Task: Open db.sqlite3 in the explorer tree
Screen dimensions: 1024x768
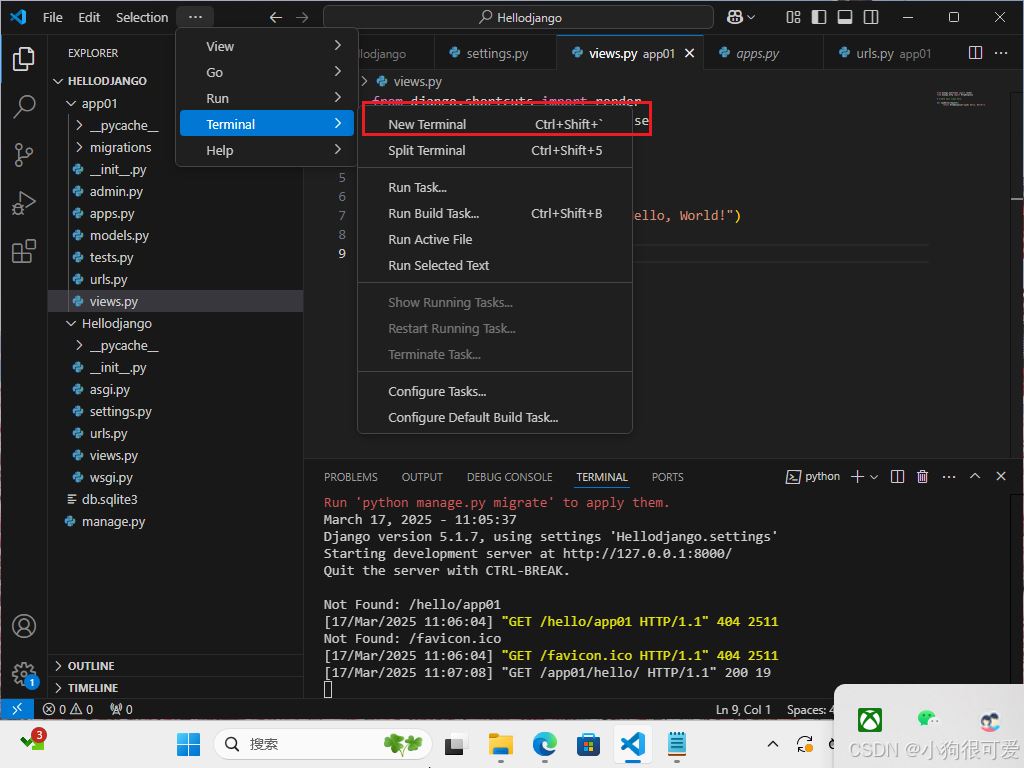Action: tap(109, 500)
